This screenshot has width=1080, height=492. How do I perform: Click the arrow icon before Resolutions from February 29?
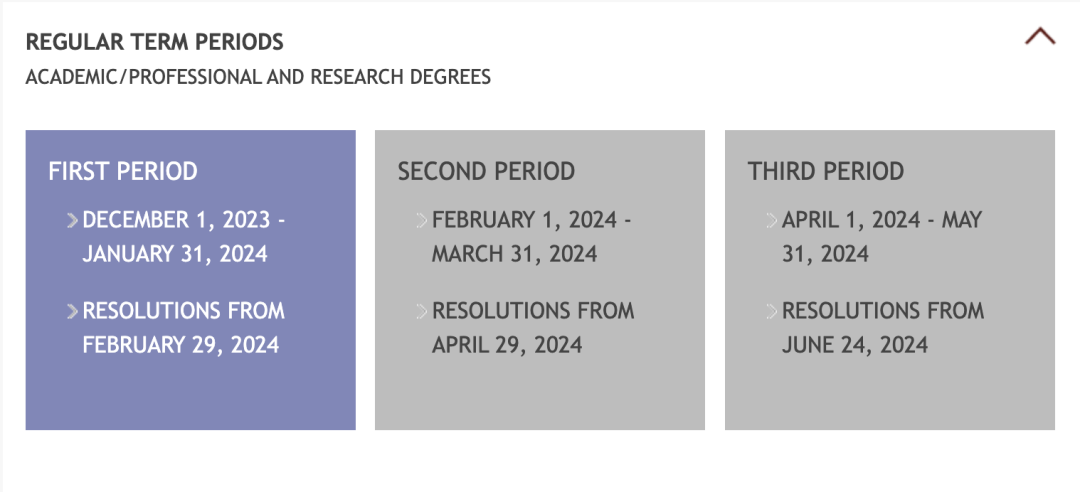coord(72,311)
